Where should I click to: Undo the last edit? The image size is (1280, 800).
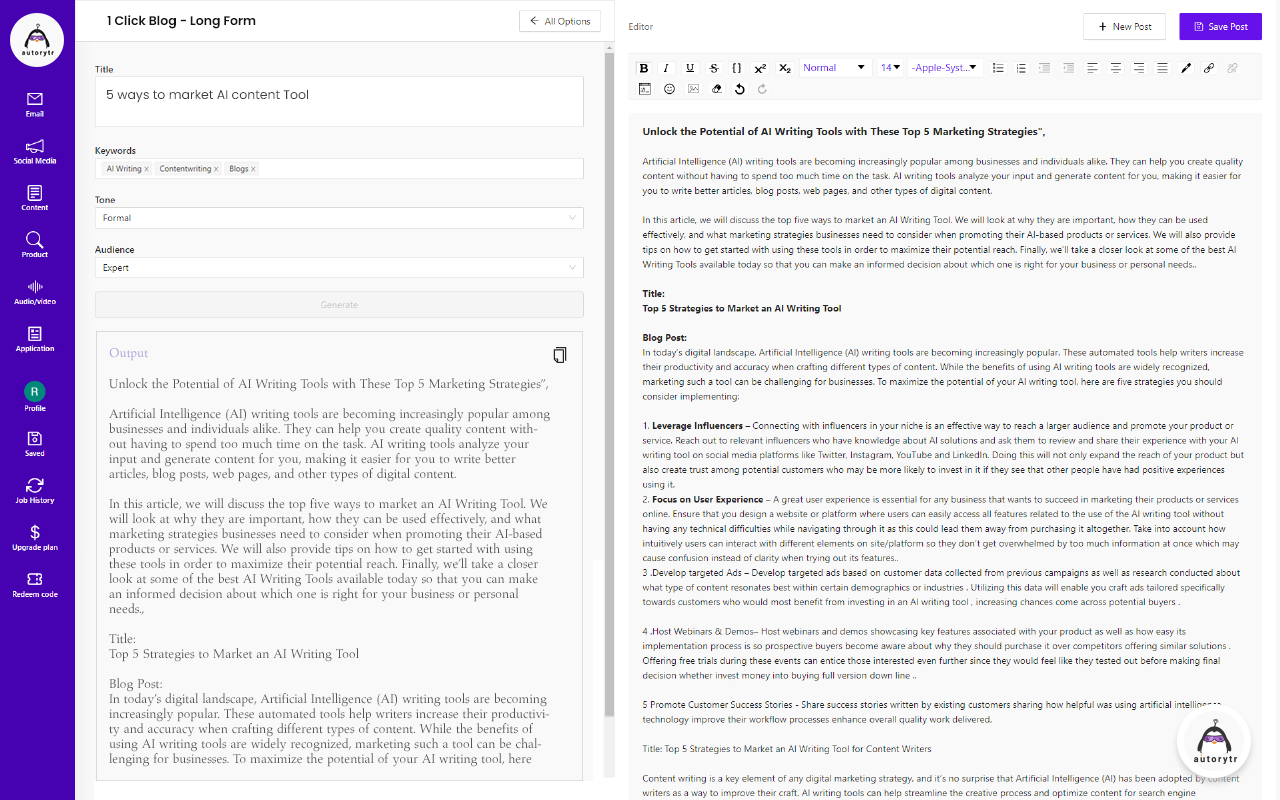(739, 89)
